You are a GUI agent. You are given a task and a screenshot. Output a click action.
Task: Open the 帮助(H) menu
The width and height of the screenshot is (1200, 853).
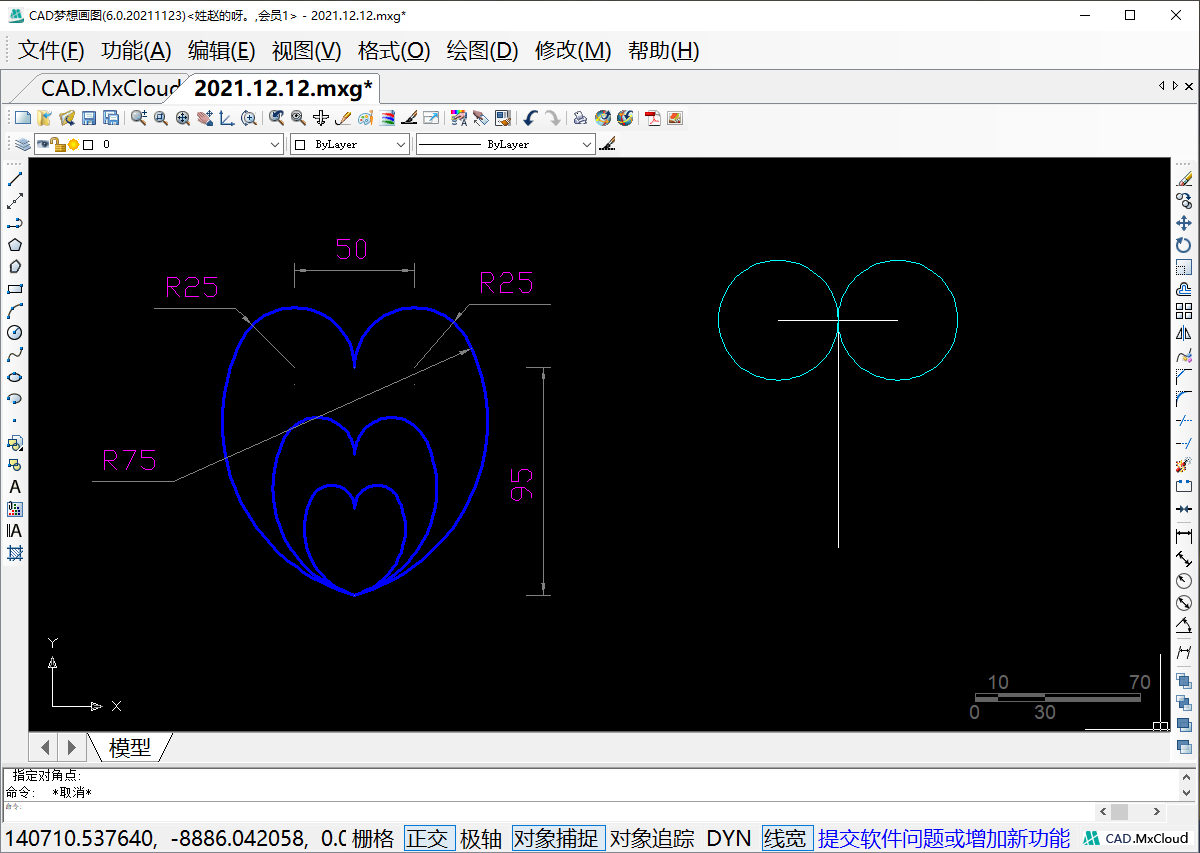point(664,51)
